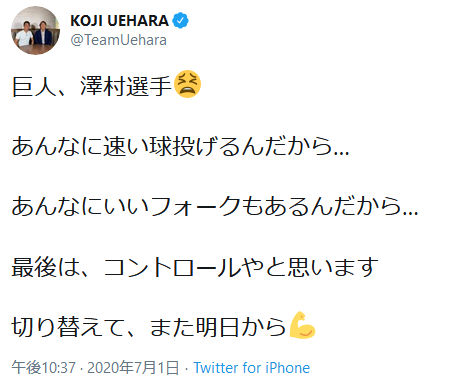Open the KOJI UEHARA profile avatar
Image resolution: width=471 pixels, height=379 pixels.
click(35, 30)
